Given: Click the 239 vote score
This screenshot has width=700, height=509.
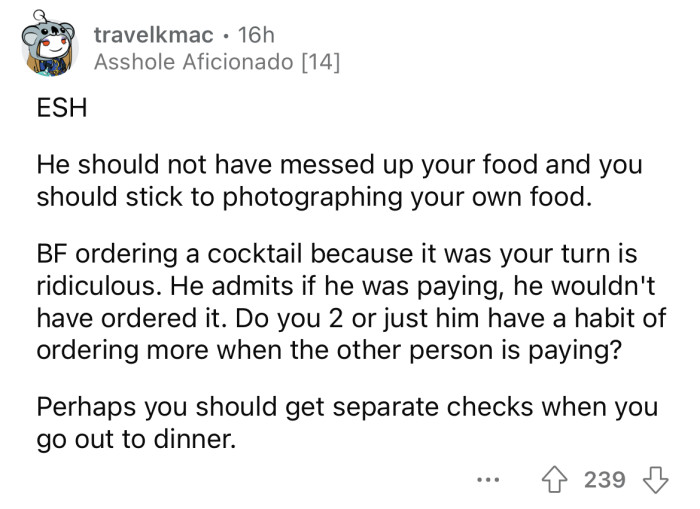Looking at the screenshot, I should pos(604,480).
